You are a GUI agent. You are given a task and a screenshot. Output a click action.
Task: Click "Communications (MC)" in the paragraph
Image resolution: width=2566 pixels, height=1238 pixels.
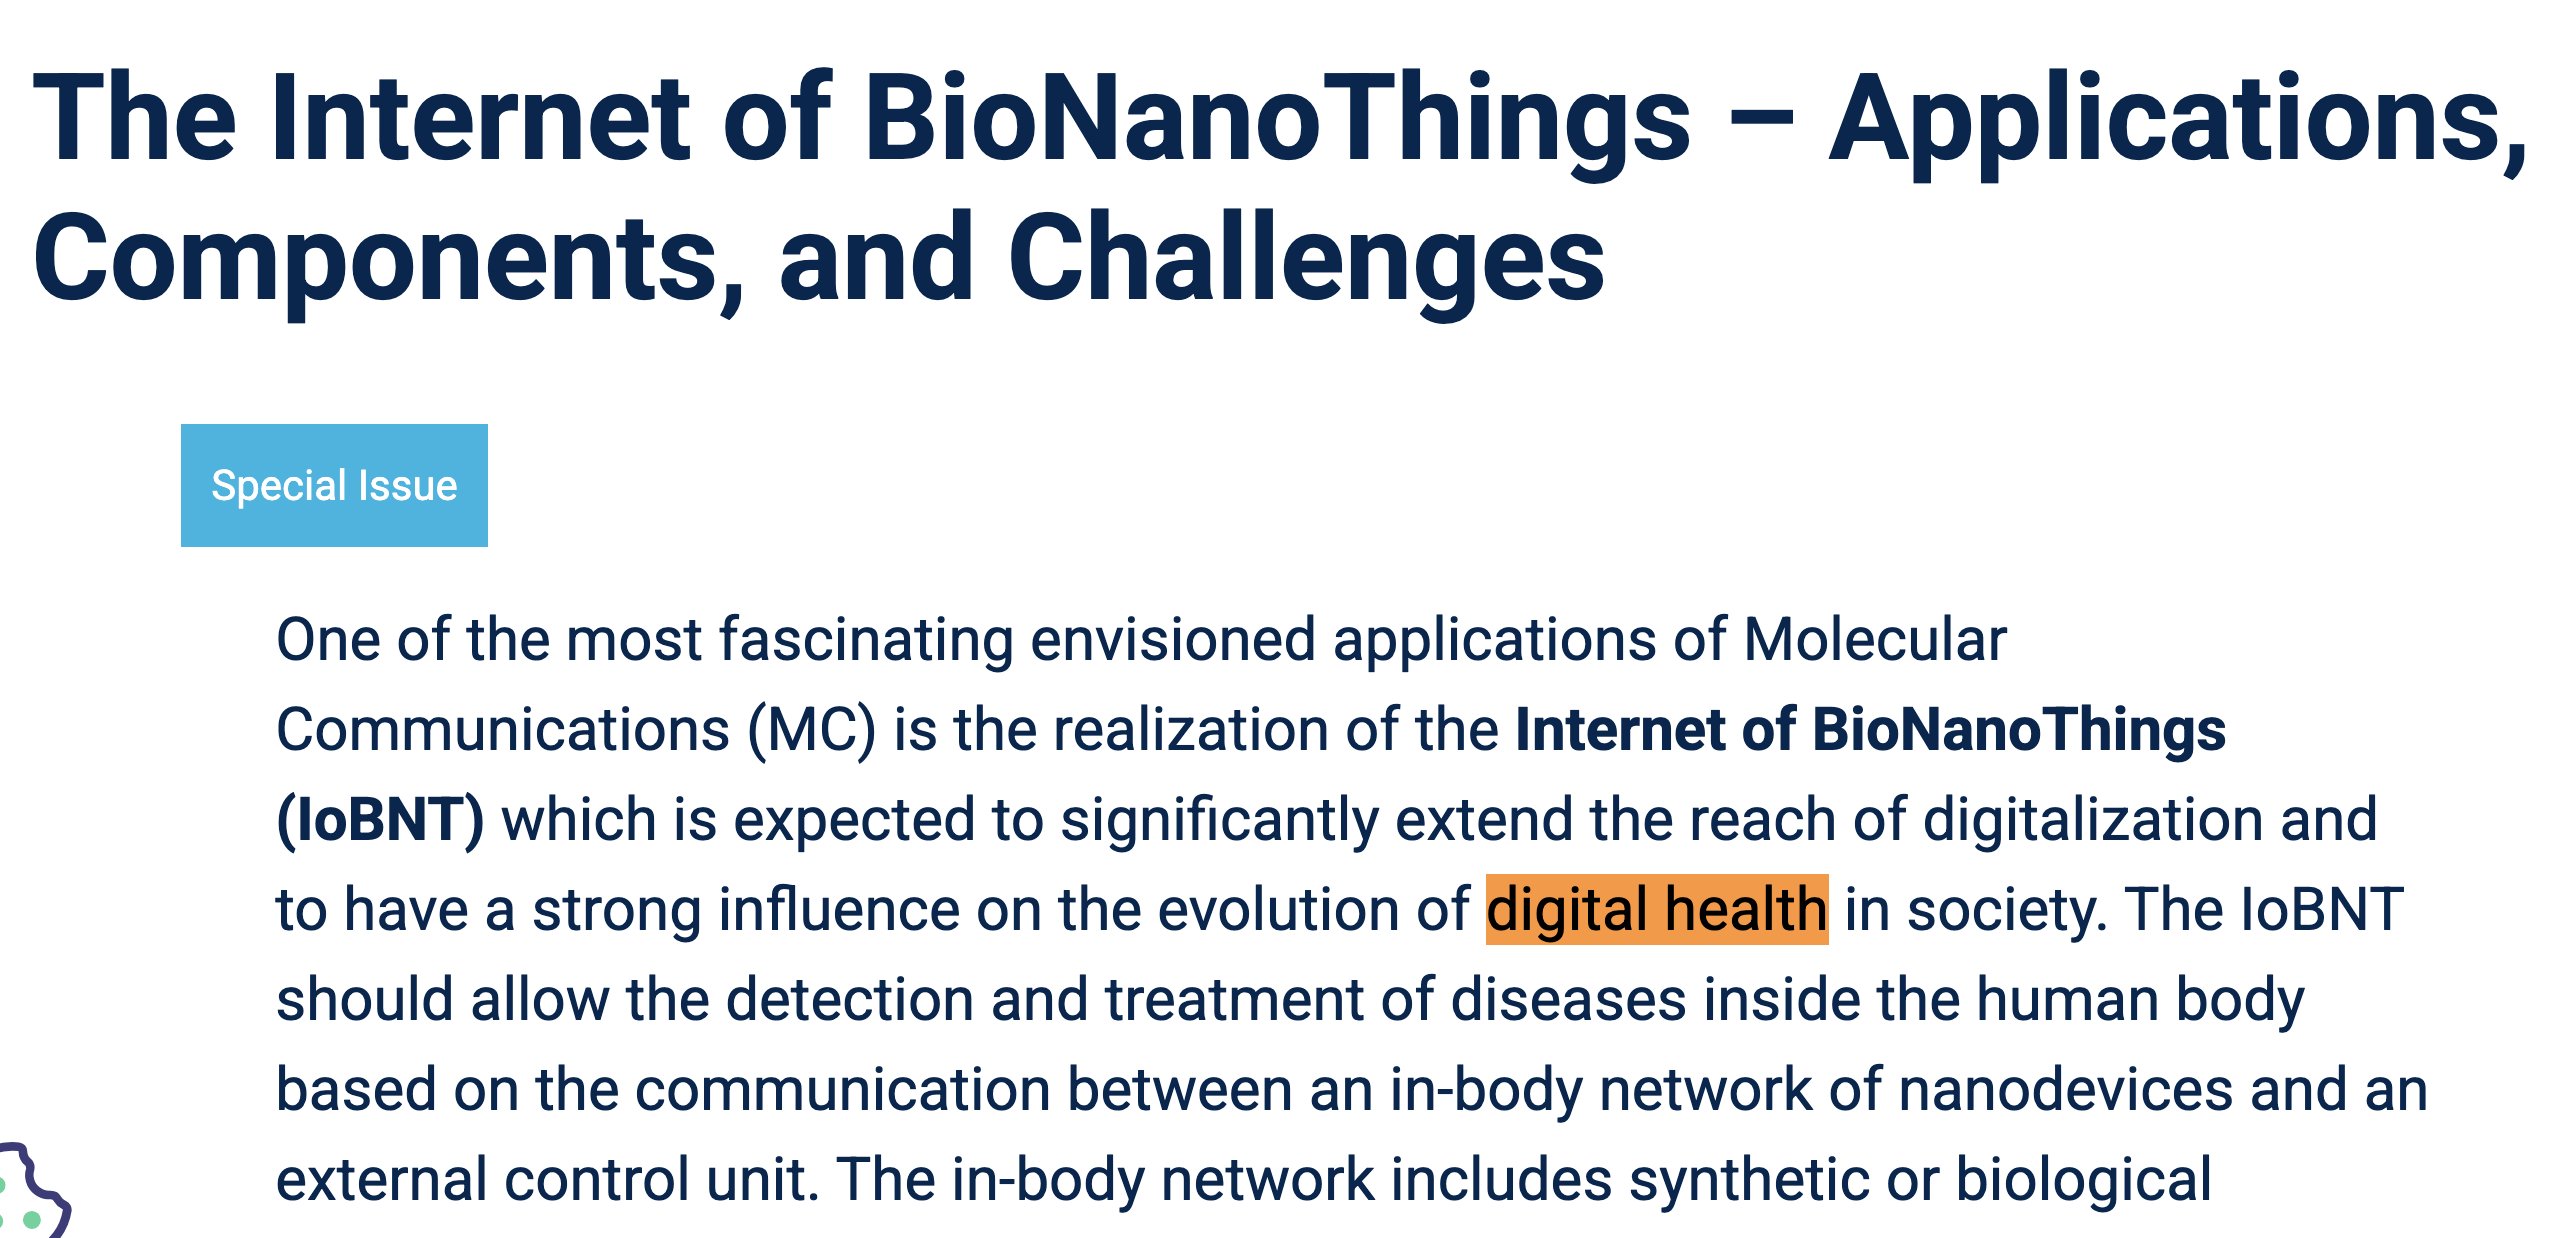pyautogui.click(x=576, y=730)
